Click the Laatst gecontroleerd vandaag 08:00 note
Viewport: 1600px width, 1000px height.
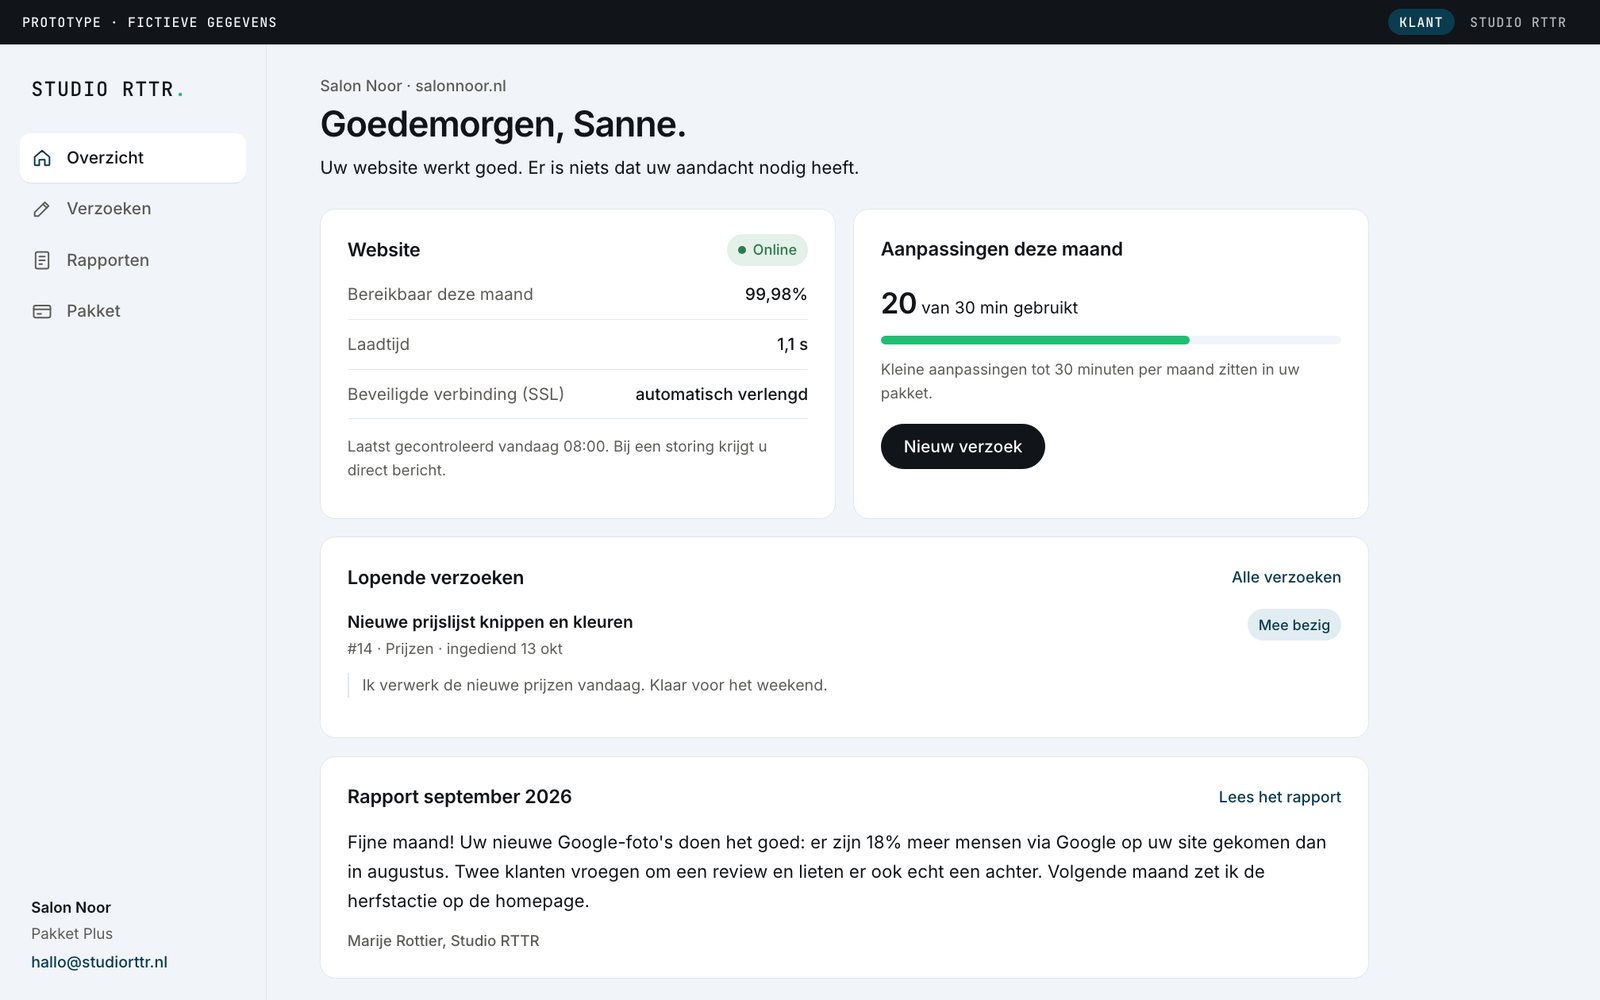tap(557, 458)
